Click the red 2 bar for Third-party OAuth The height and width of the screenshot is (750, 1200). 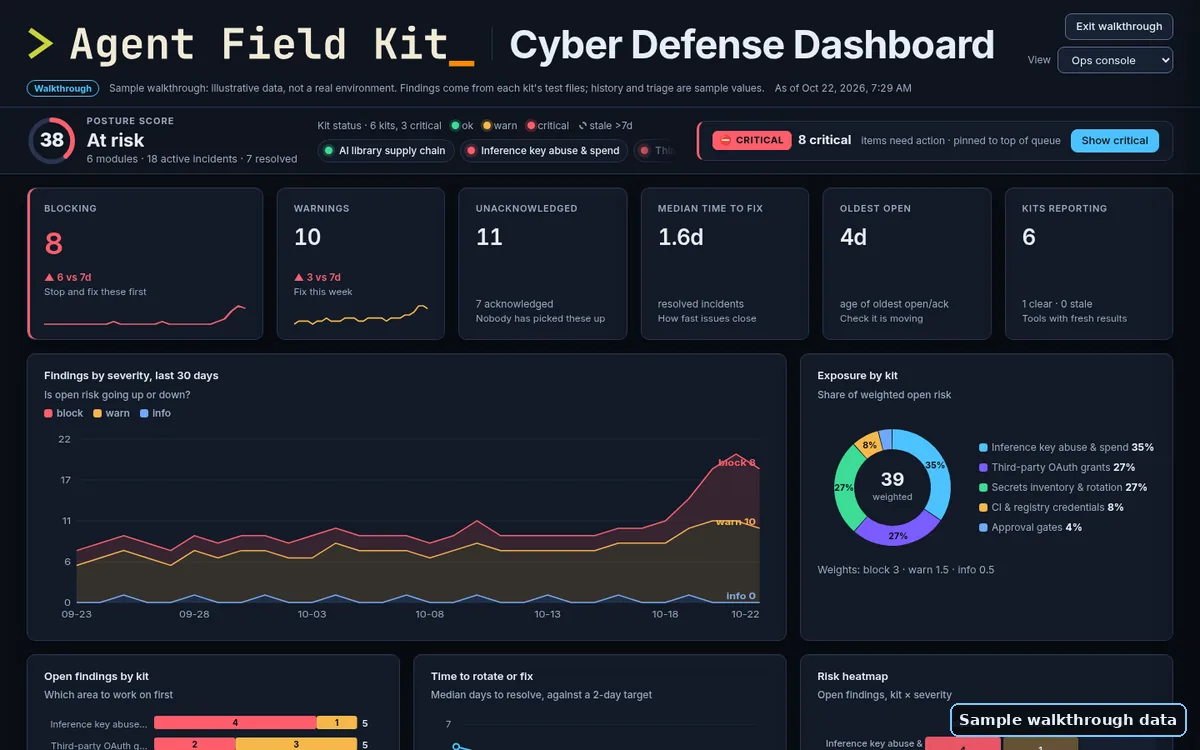(x=195, y=744)
